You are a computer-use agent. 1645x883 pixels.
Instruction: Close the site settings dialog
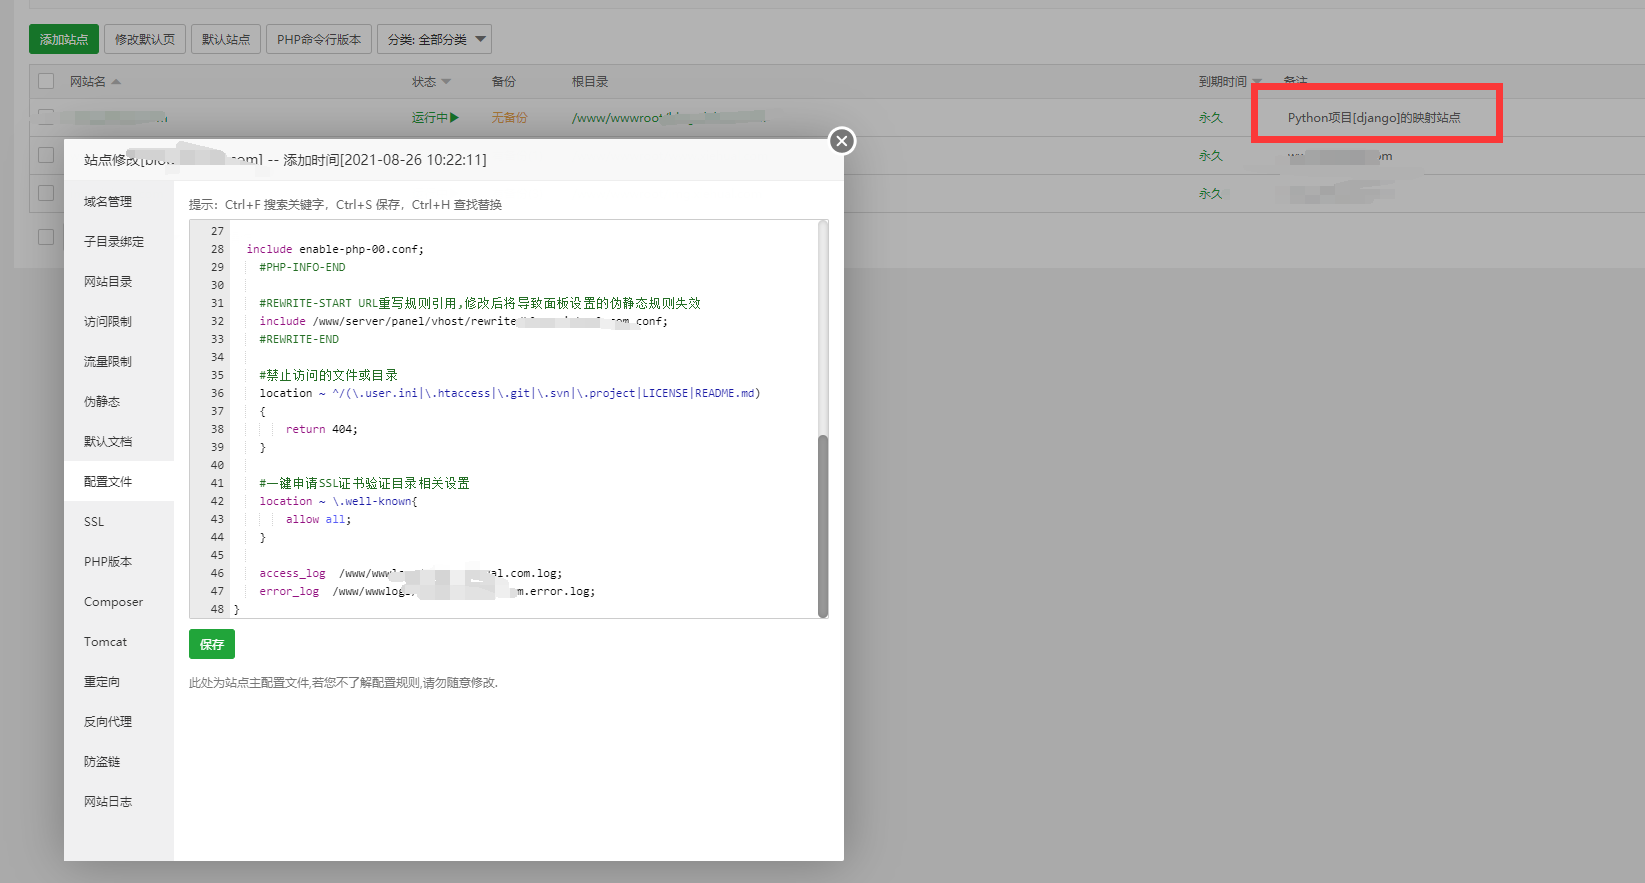pos(842,141)
